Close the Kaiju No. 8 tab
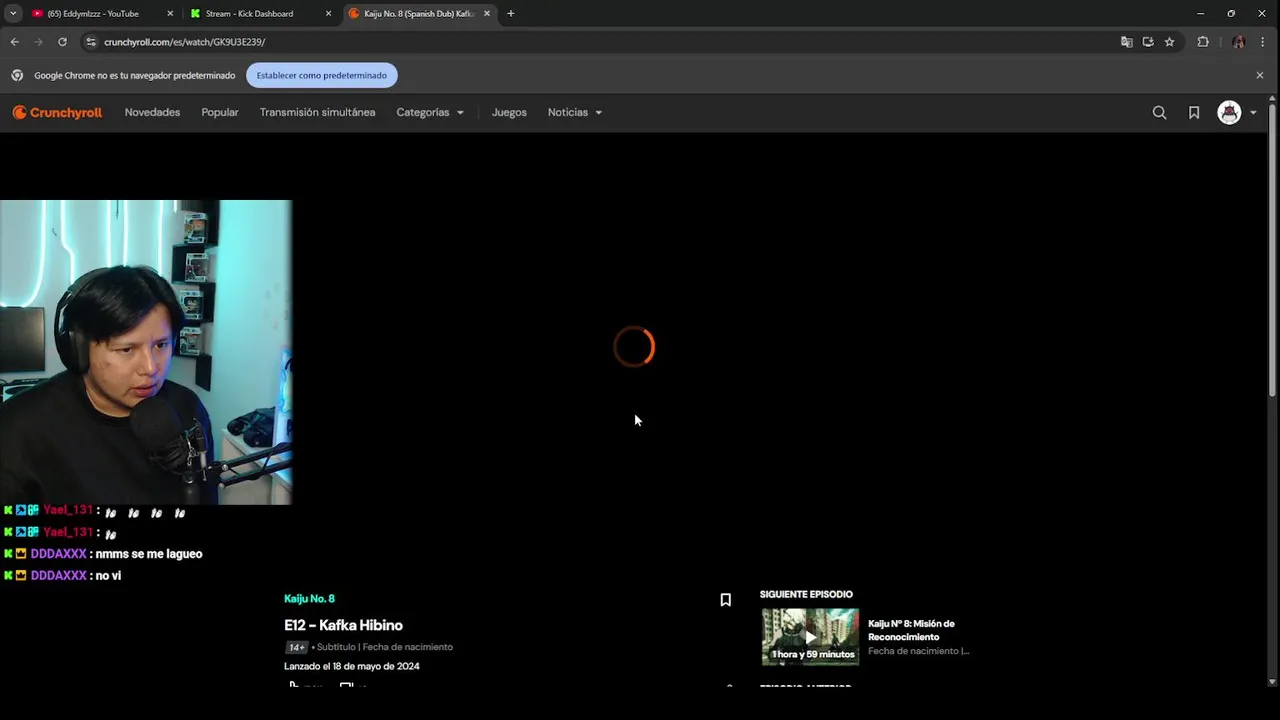 tap(487, 14)
